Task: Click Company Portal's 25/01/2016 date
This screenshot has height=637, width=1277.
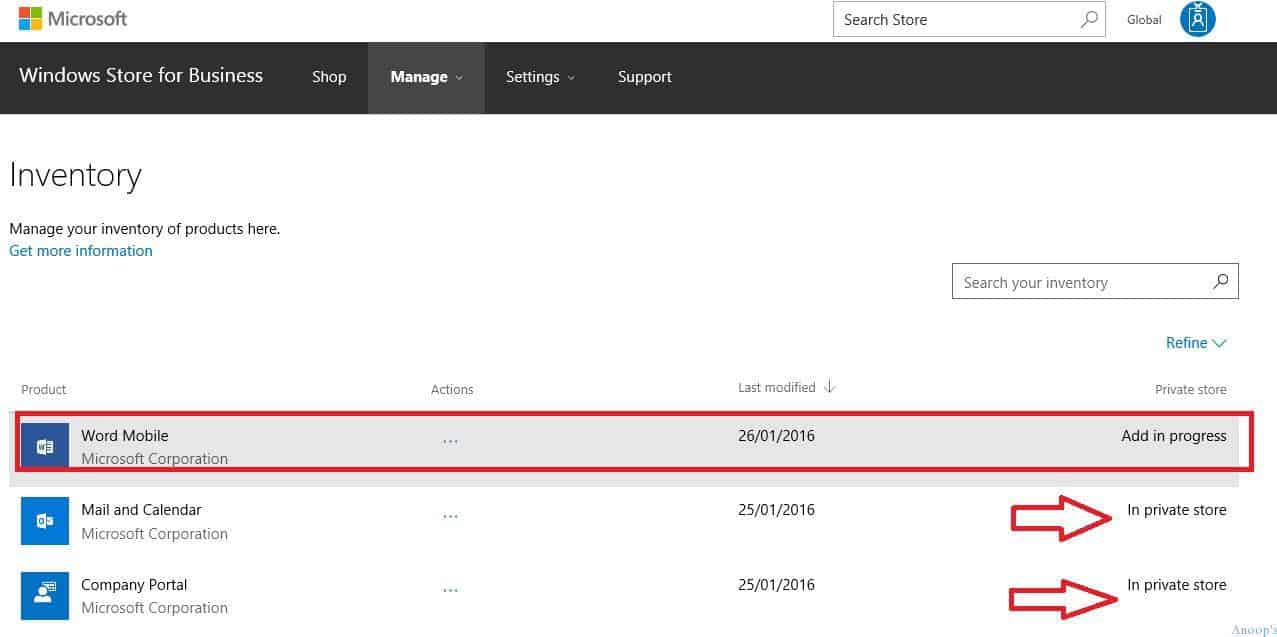Action: tap(776, 585)
